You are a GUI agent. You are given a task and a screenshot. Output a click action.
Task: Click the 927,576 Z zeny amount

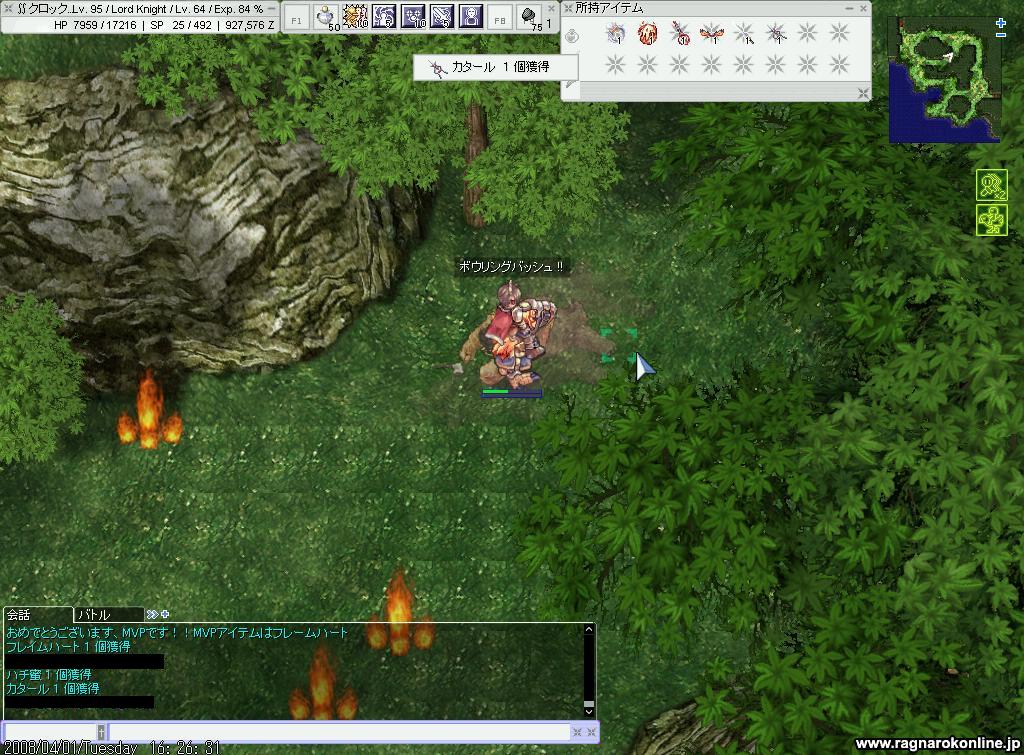click(x=249, y=25)
